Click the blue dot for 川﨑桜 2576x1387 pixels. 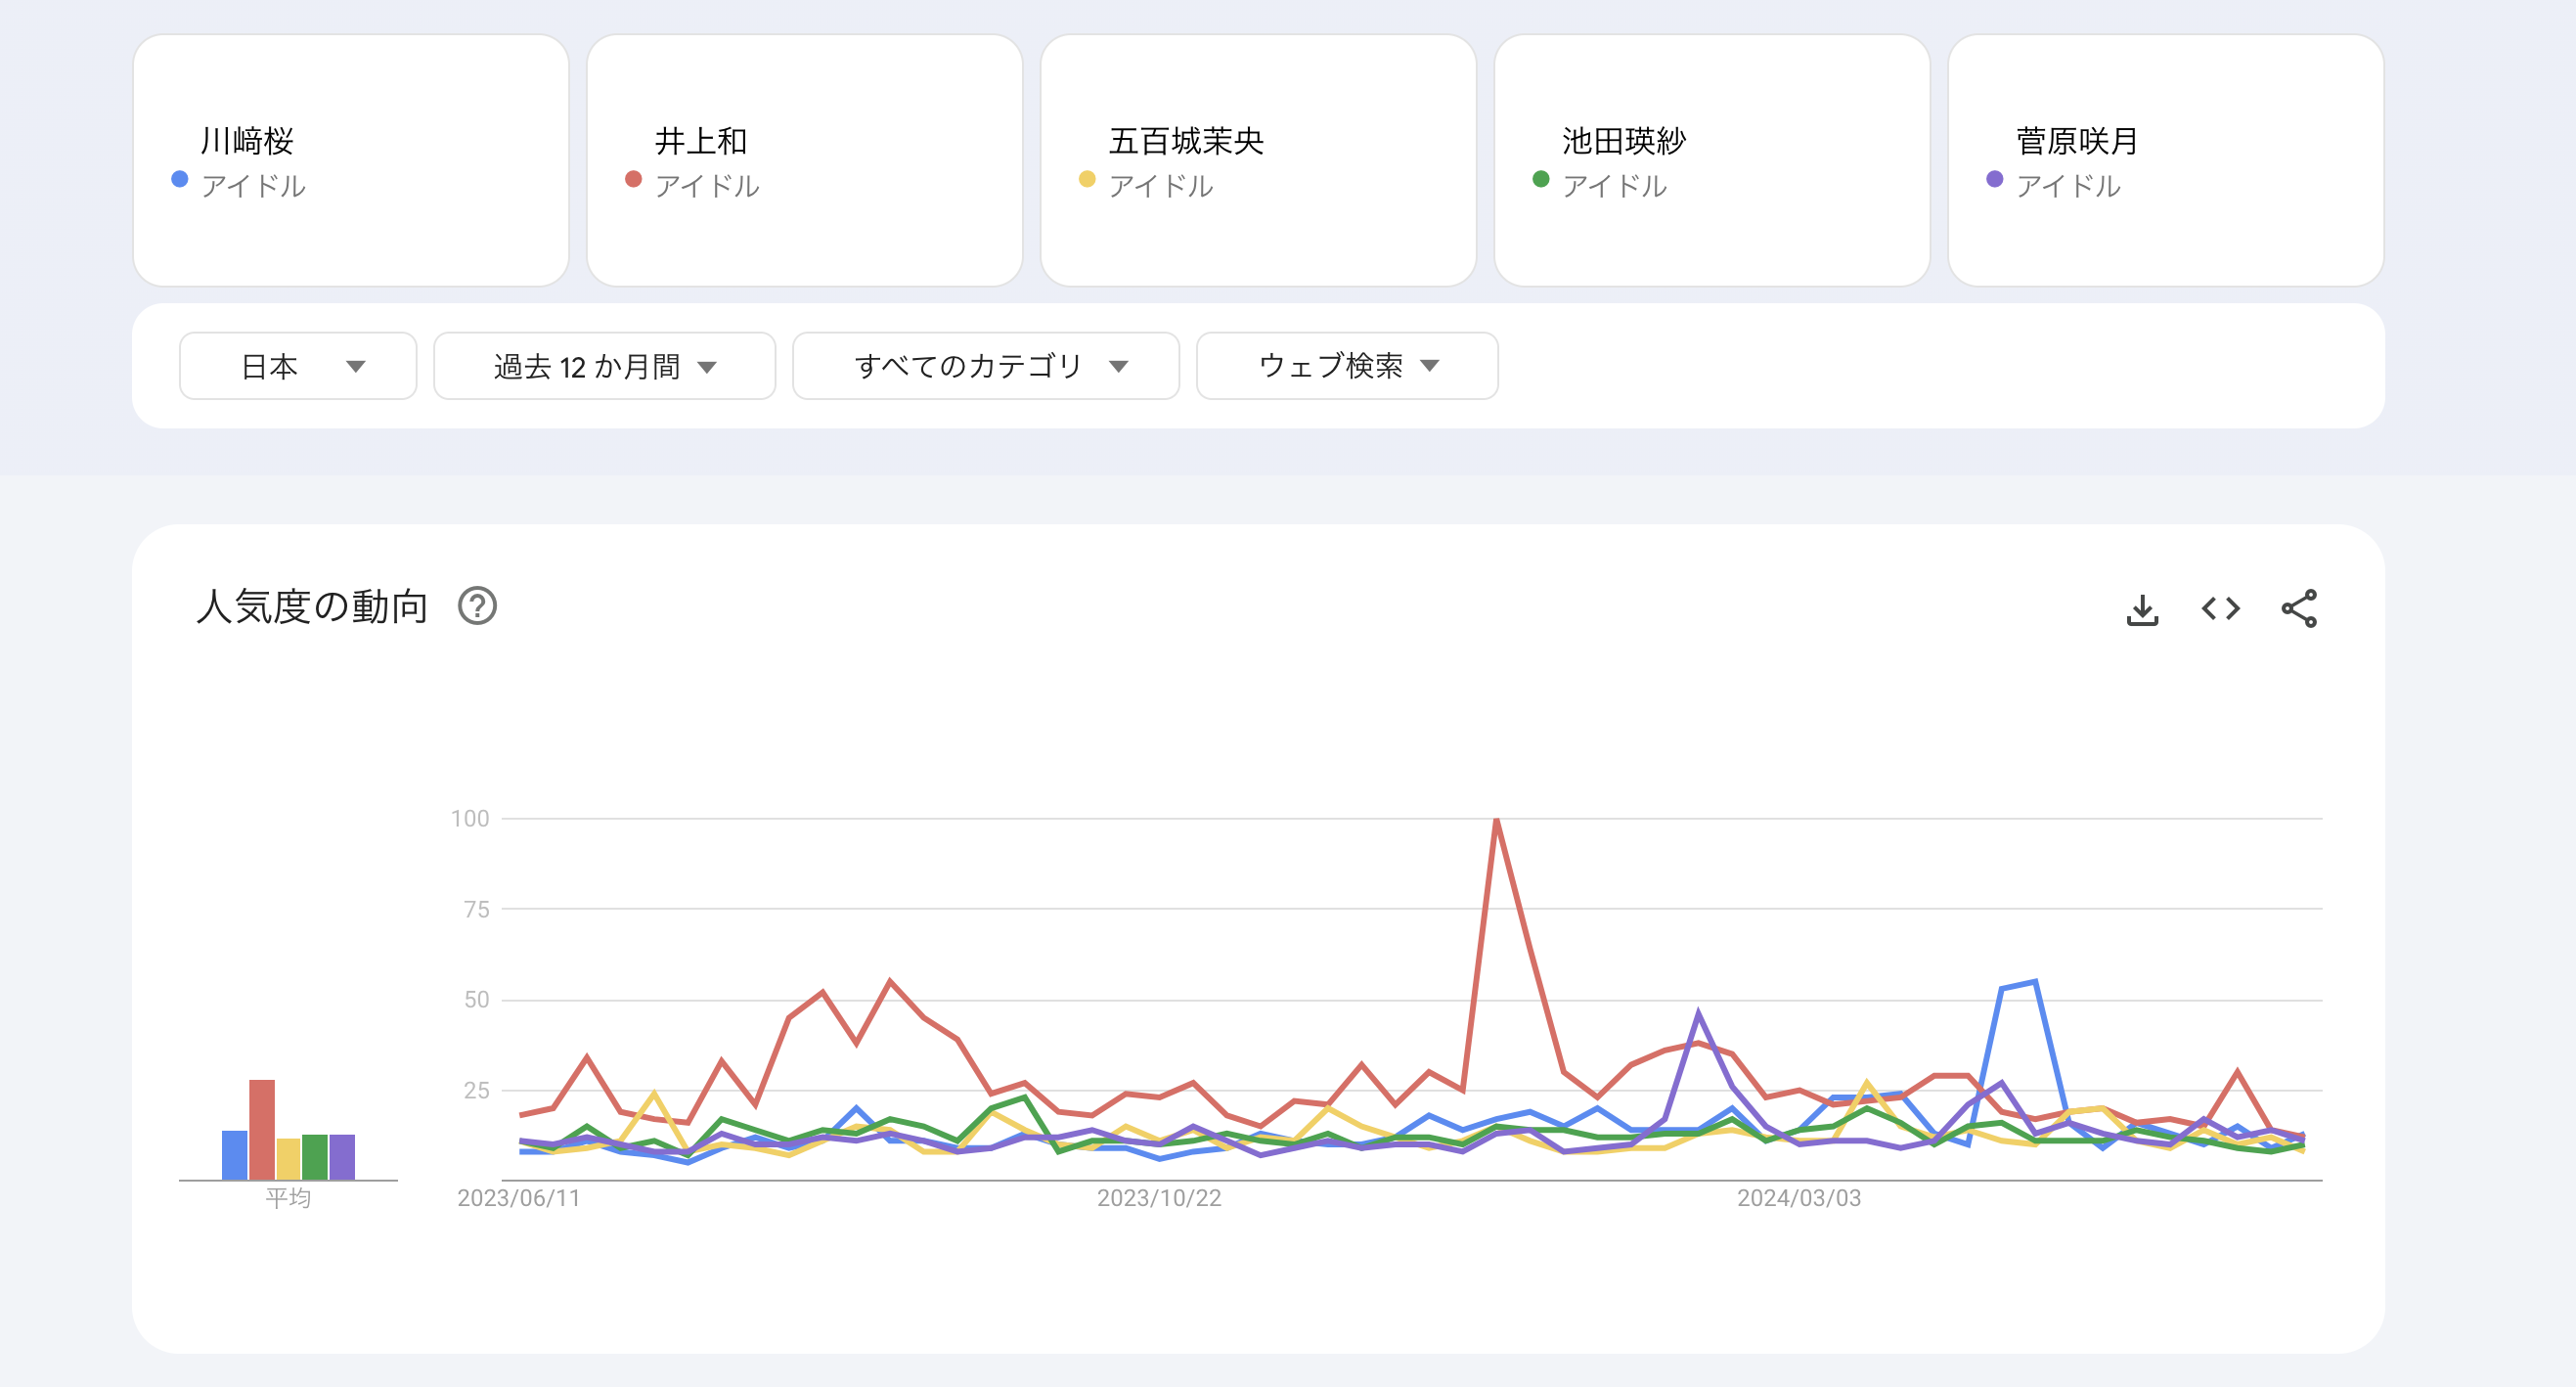180,179
